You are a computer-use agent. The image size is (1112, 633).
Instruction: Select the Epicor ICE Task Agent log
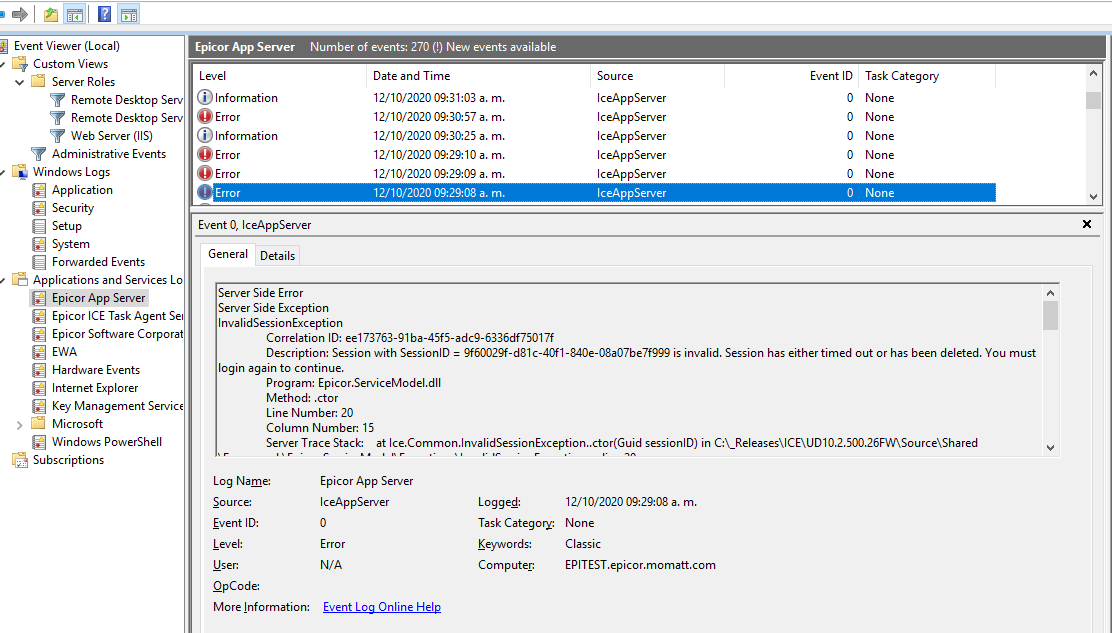coord(117,316)
